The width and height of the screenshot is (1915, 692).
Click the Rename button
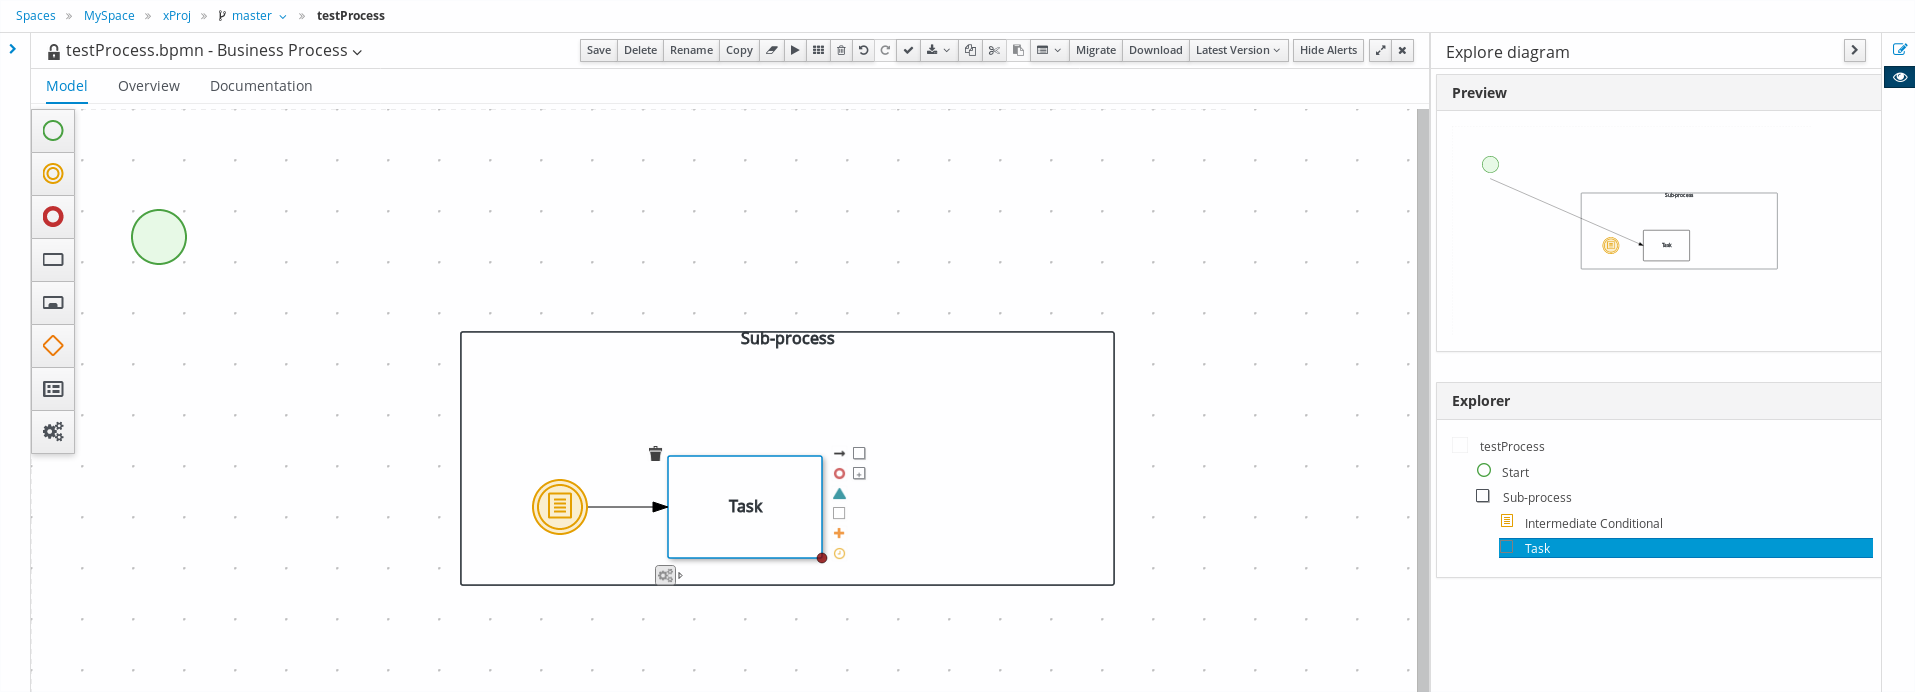point(691,50)
